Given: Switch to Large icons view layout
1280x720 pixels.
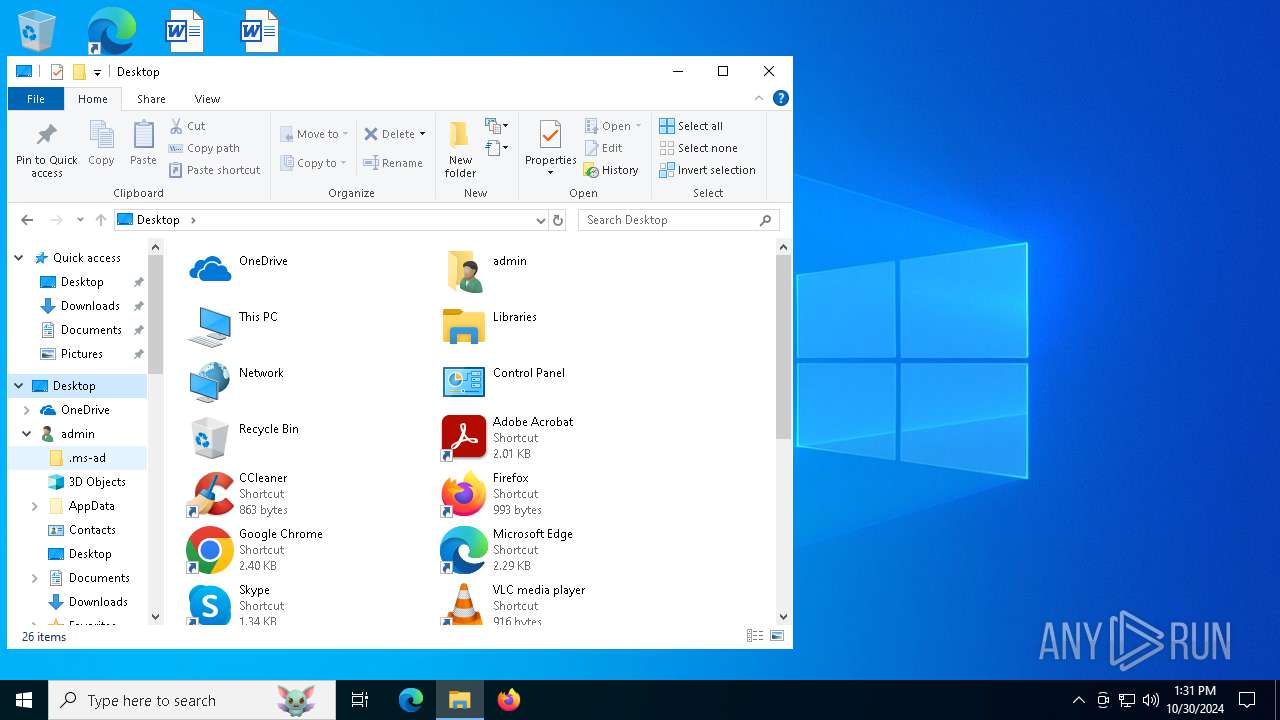Looking at the screenshot, I should (x=776, y=636).
